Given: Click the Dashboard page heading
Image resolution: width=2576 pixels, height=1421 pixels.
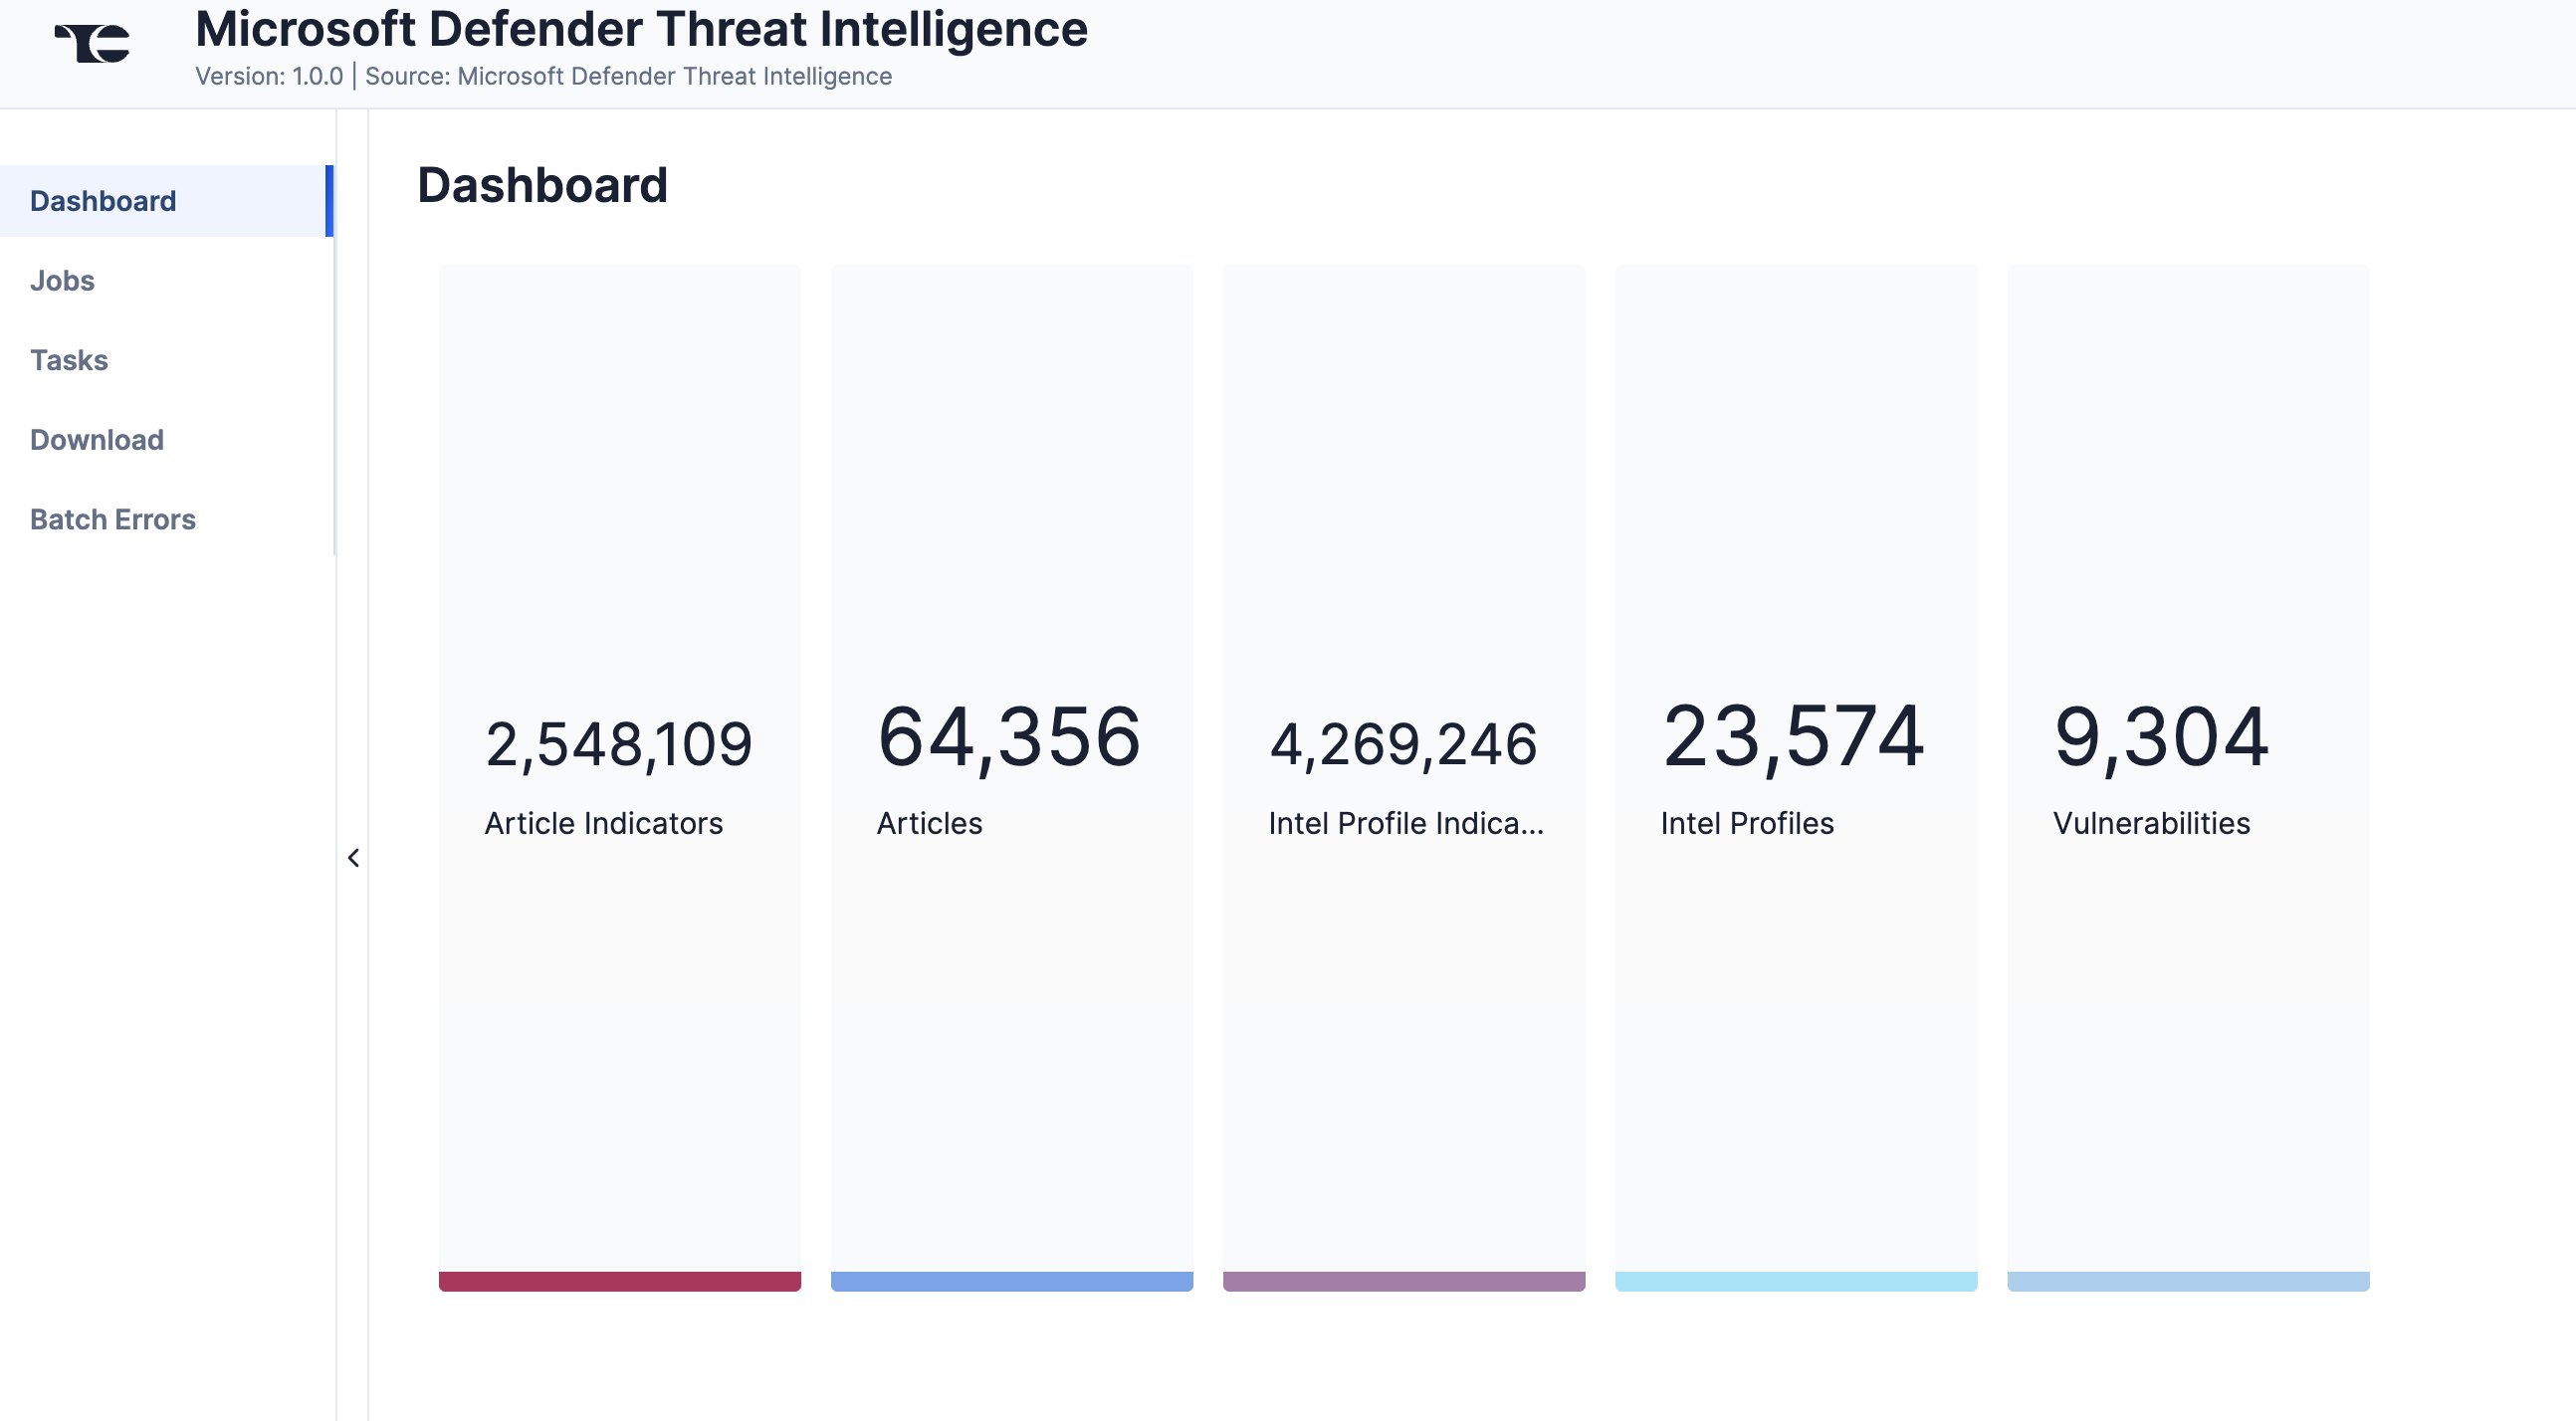Looking at the screenshot, I should [543, 184].
